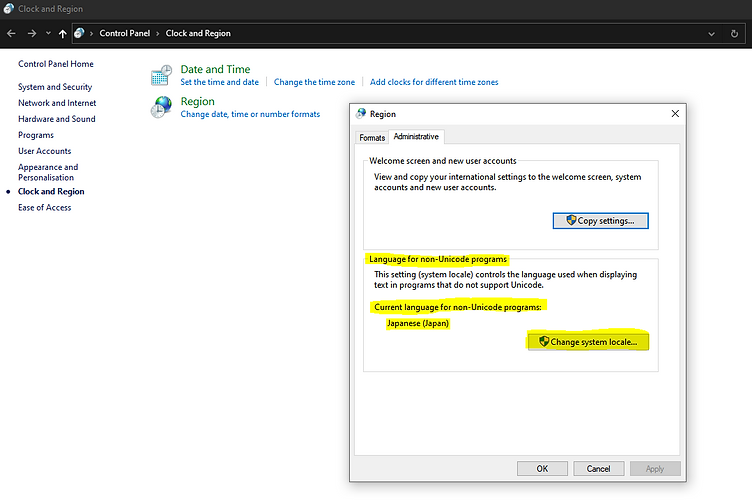
Task: Cancel the Region dialog
Action: (x=599, y=468)
